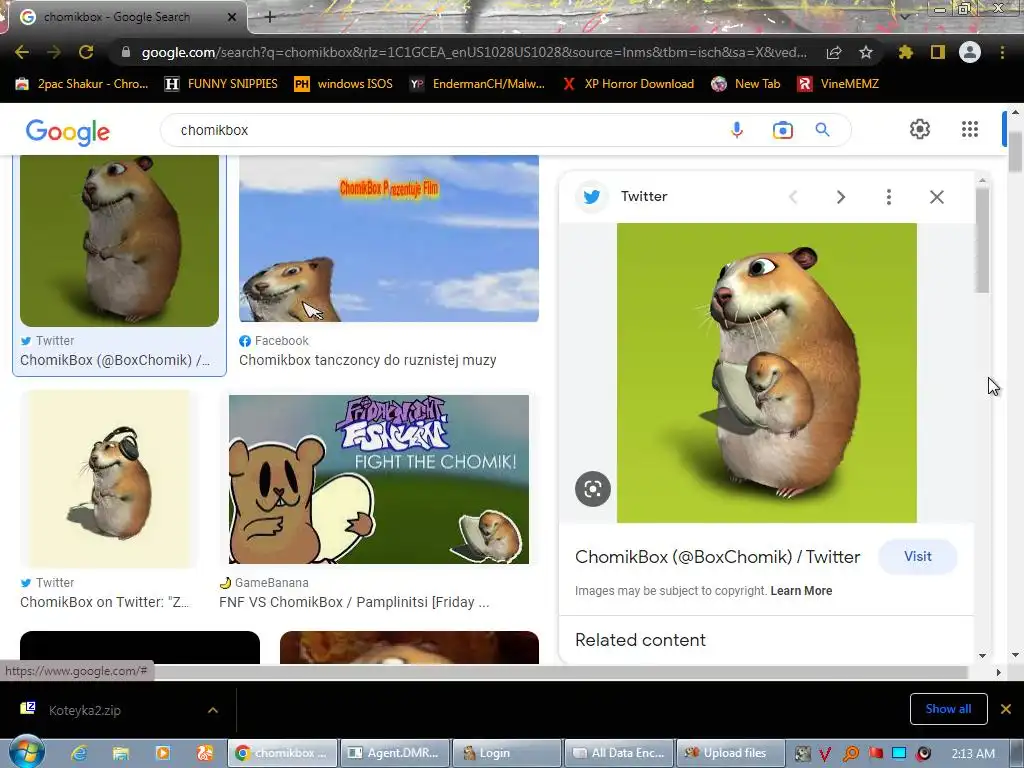This screenshot has width=1024, height=768.
Task: Start a voice search with the microphone
Action: point(737,130)
